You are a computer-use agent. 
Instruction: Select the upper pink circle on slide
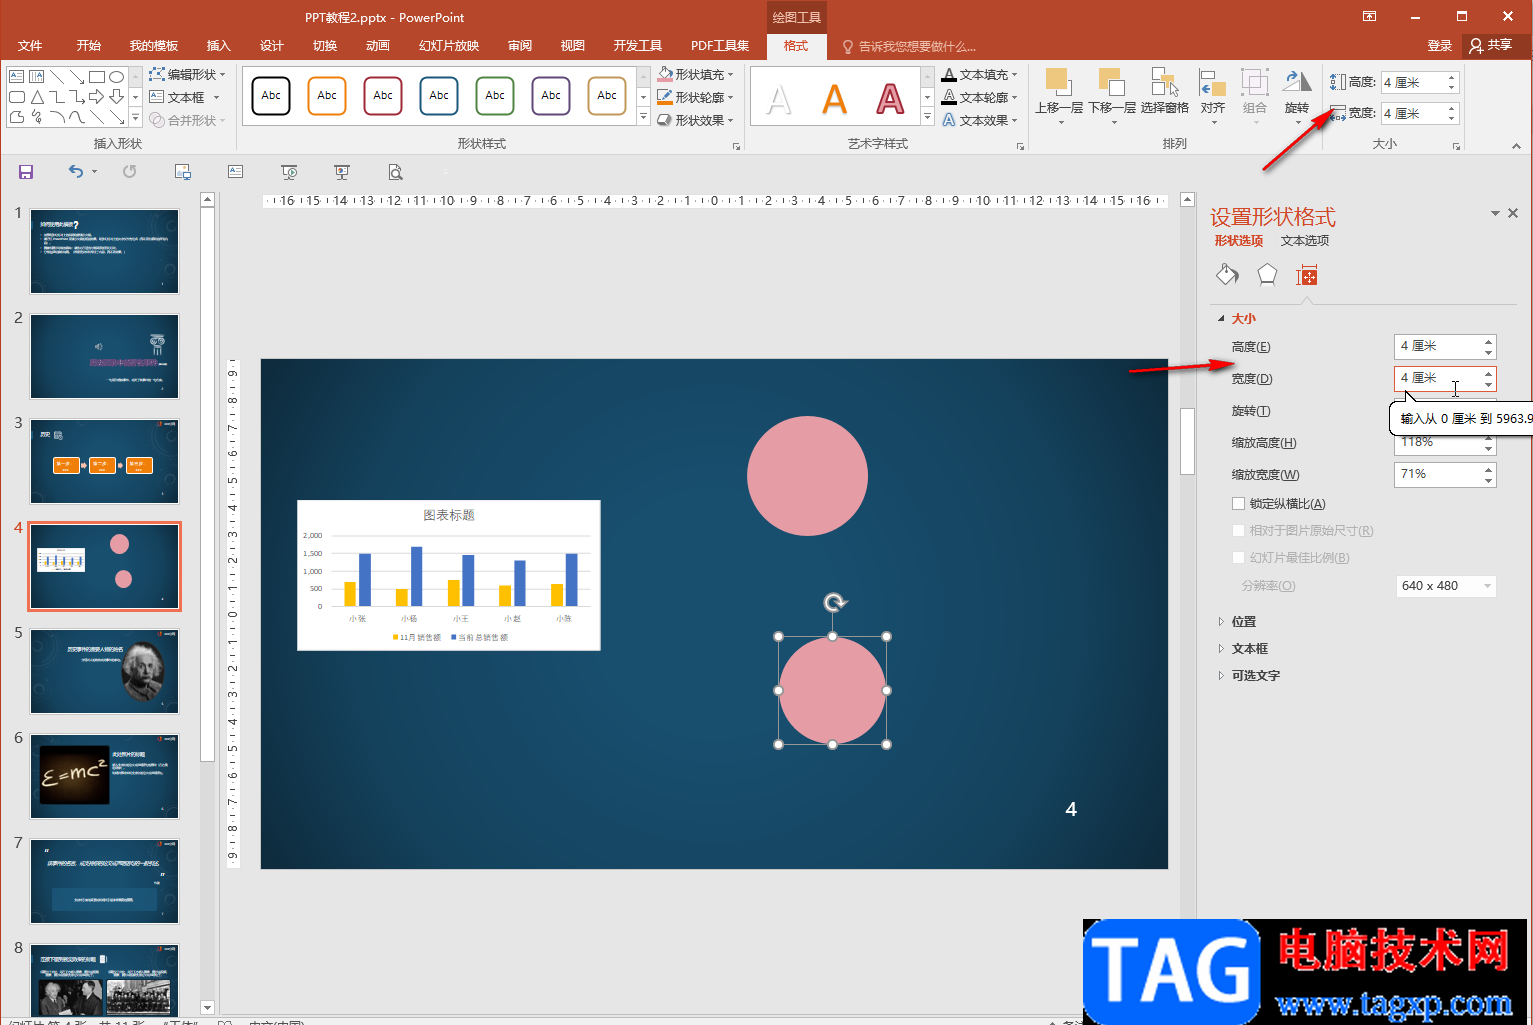click(807, 476)
